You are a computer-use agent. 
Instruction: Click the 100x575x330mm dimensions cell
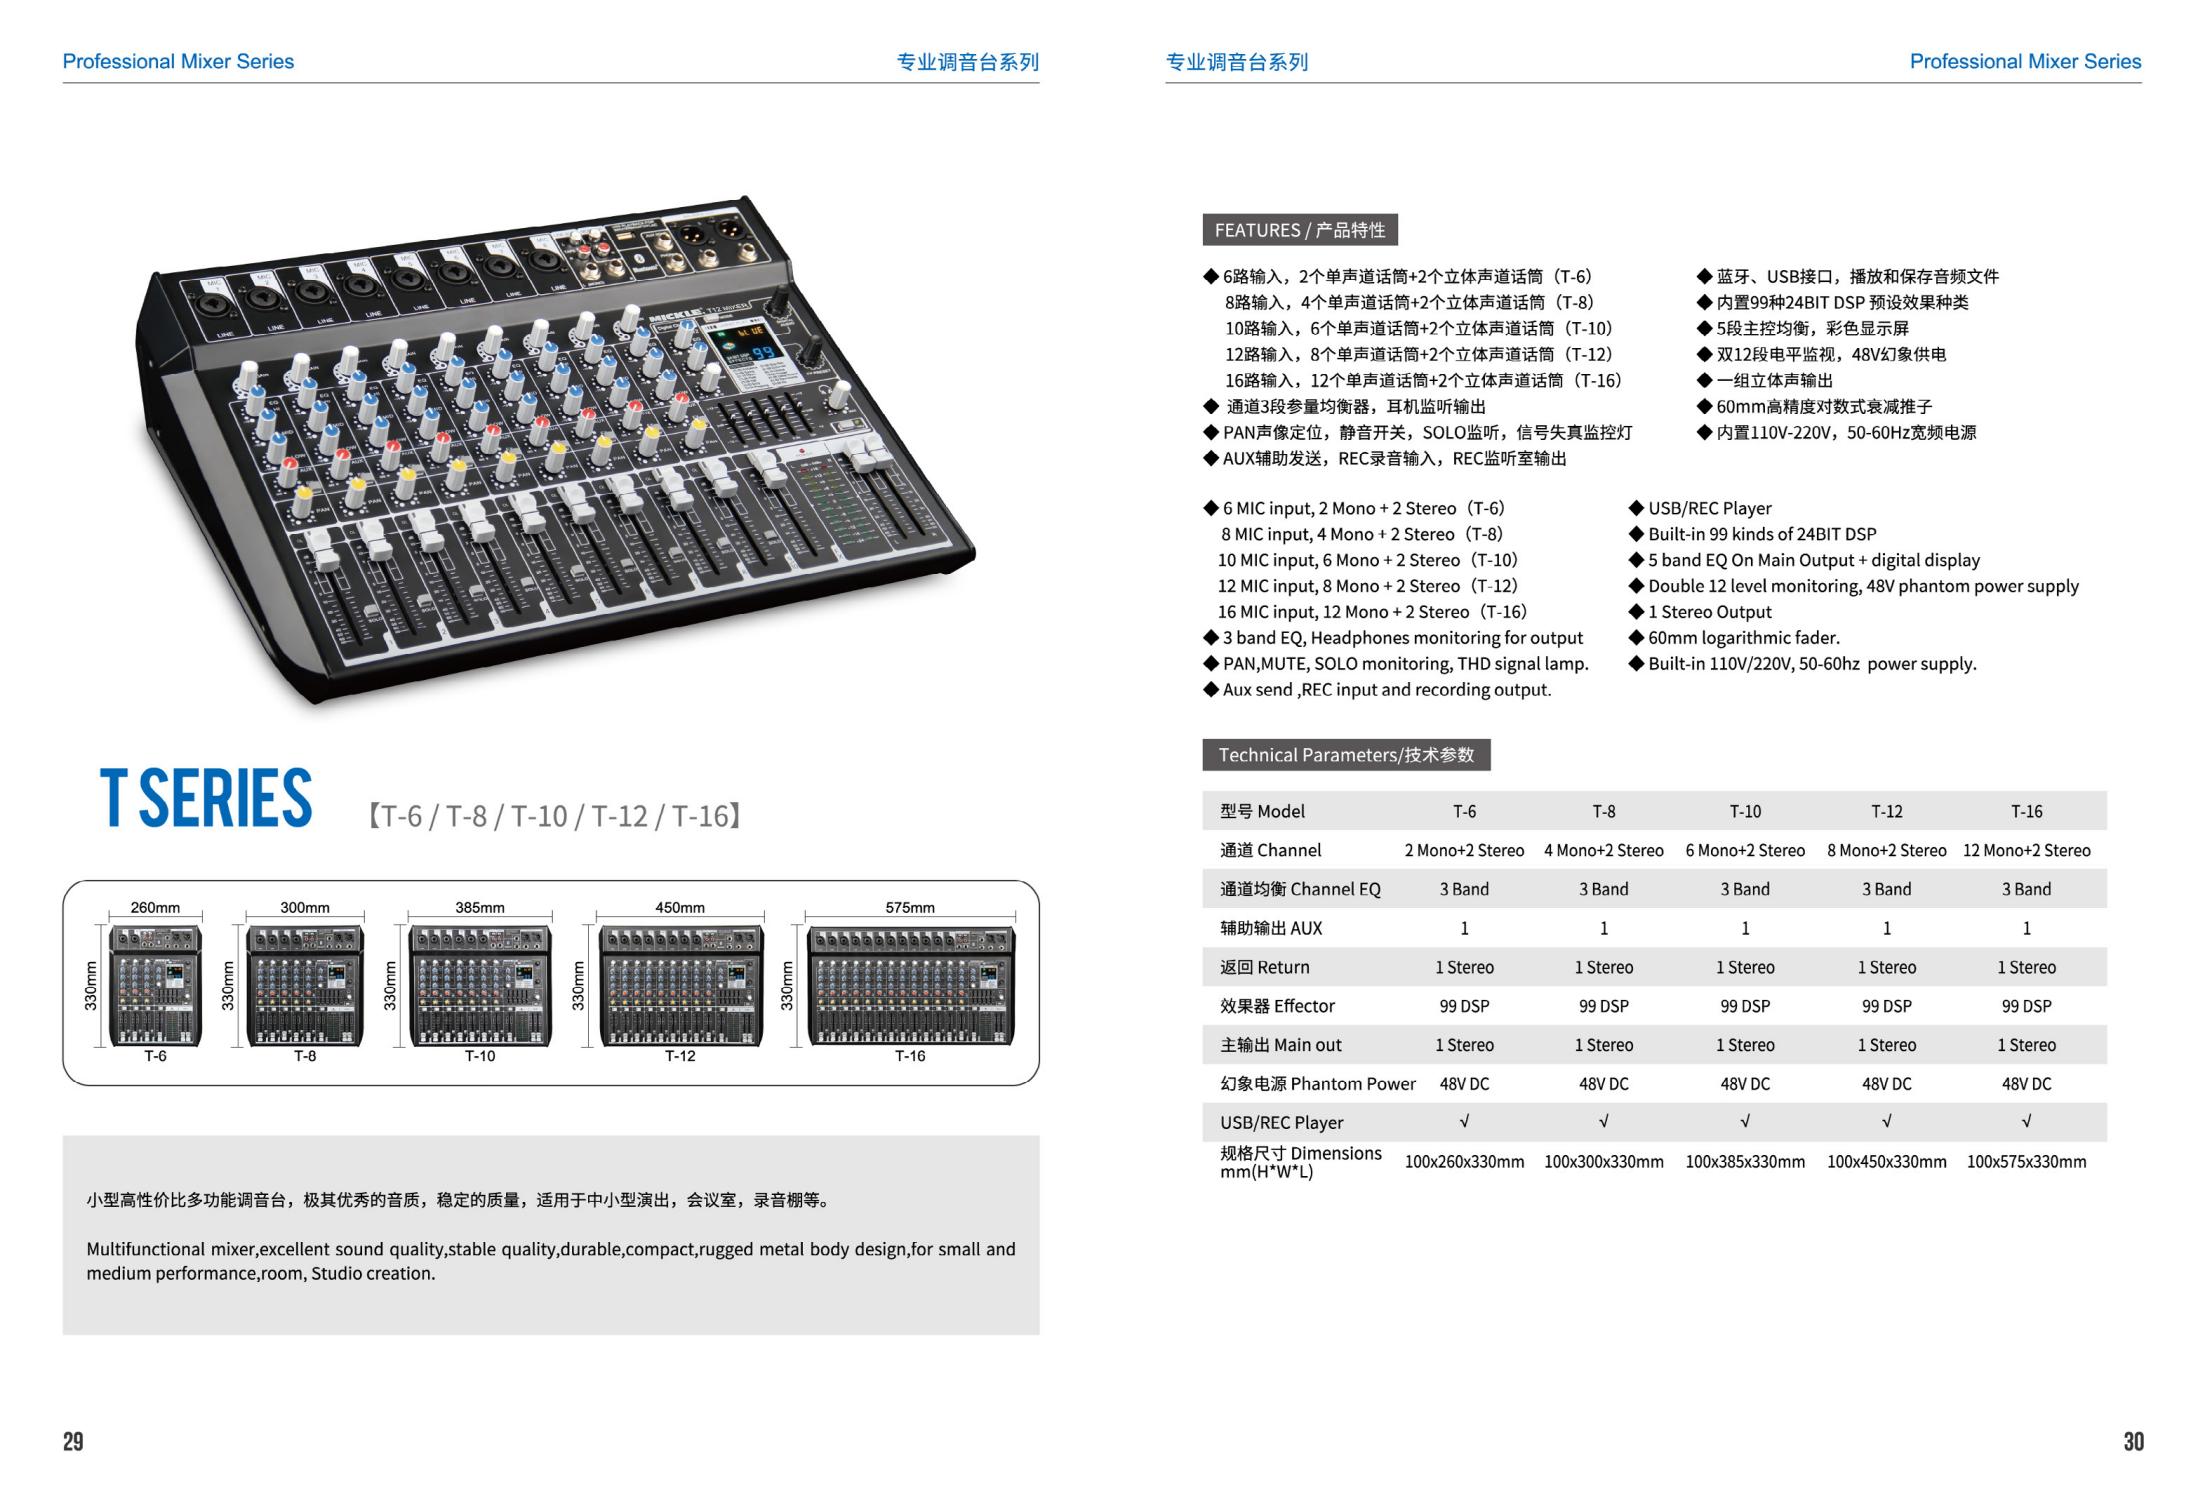pos(2027,1162)
